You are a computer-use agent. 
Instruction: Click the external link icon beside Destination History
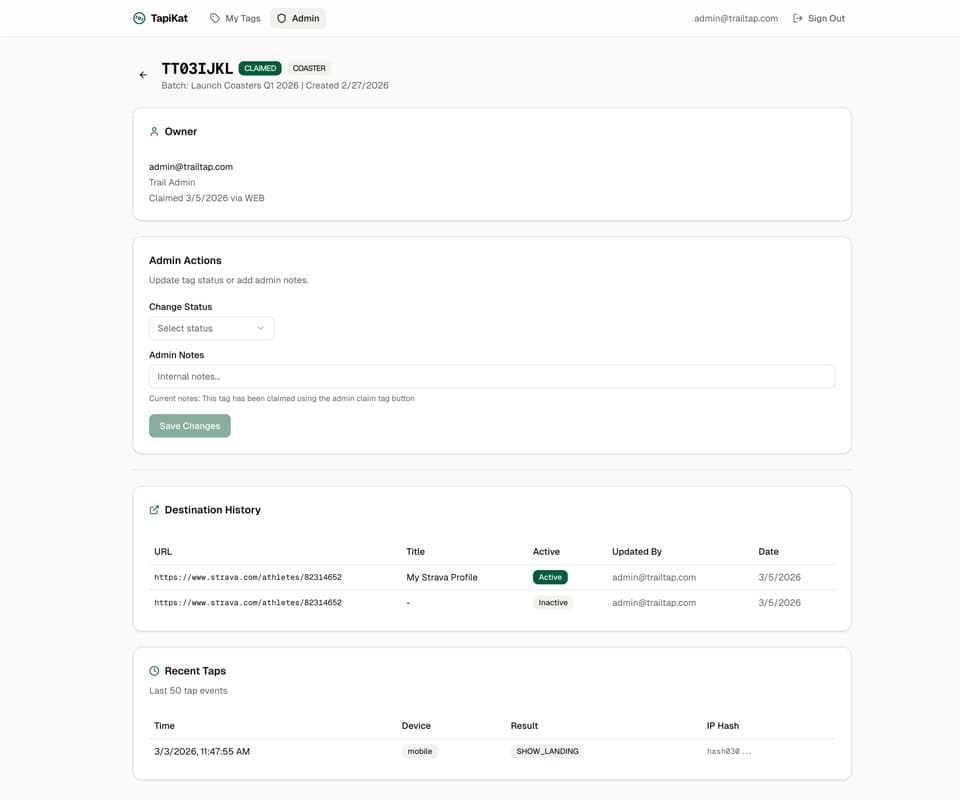point(154,510)
